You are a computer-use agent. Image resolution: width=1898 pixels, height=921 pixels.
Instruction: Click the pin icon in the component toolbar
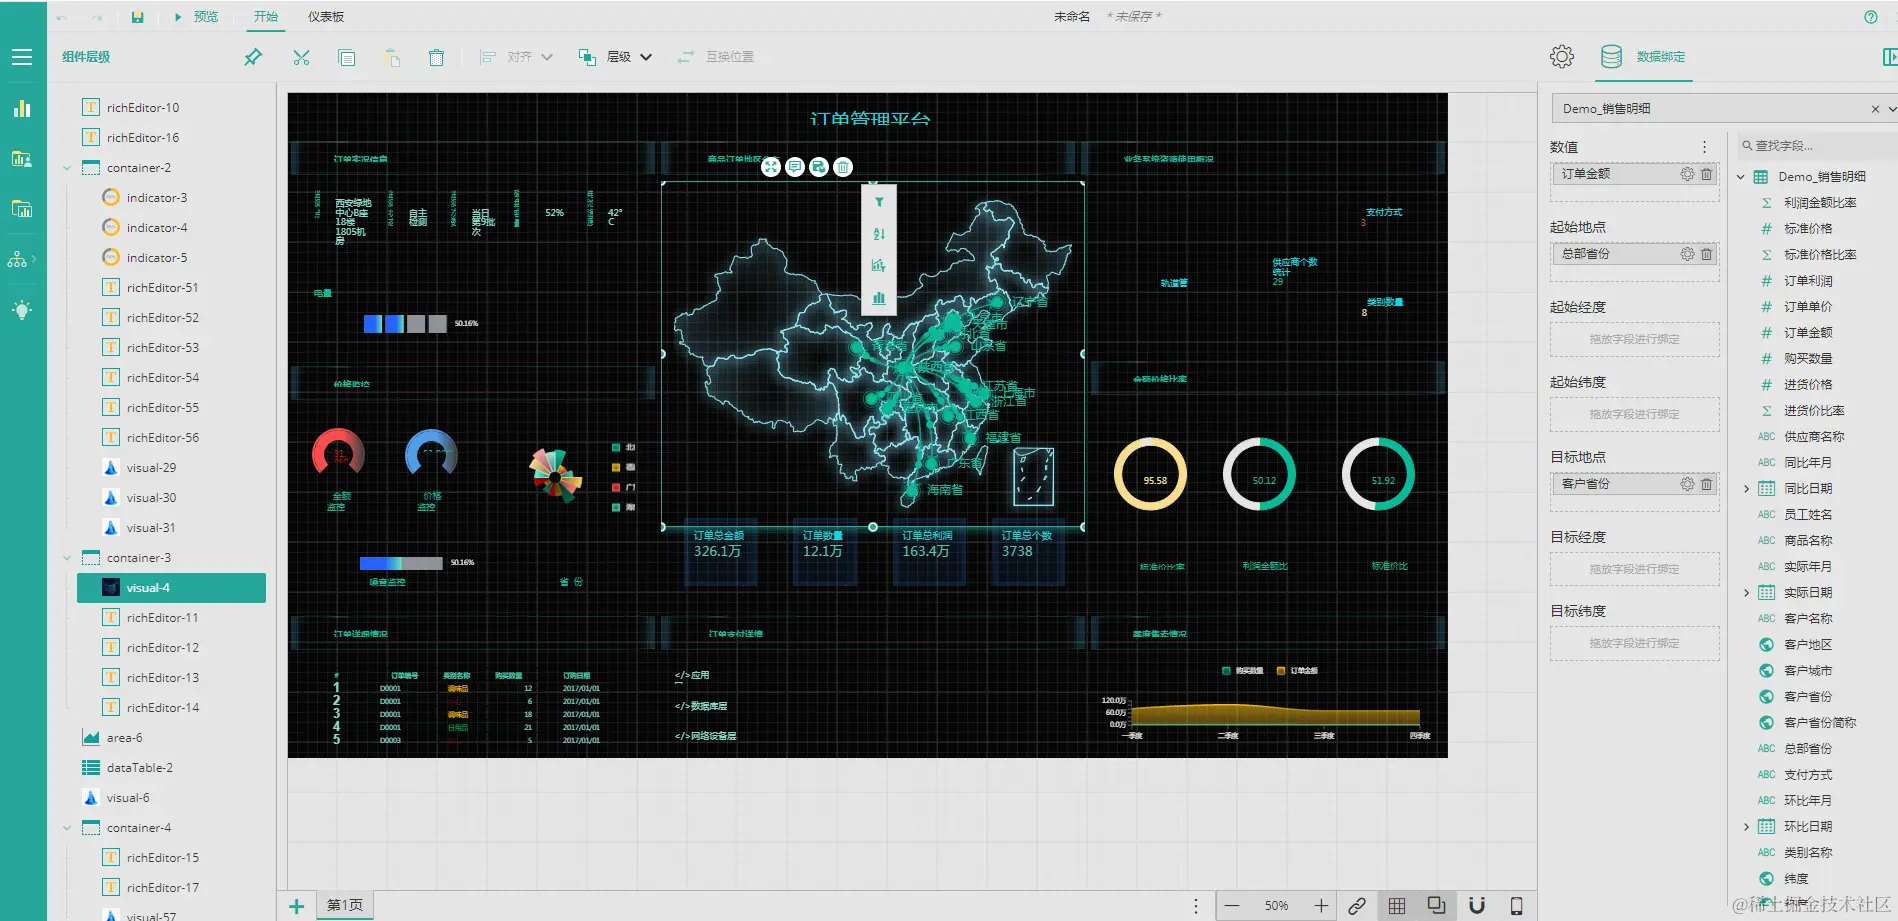click(x=253, y=57)
